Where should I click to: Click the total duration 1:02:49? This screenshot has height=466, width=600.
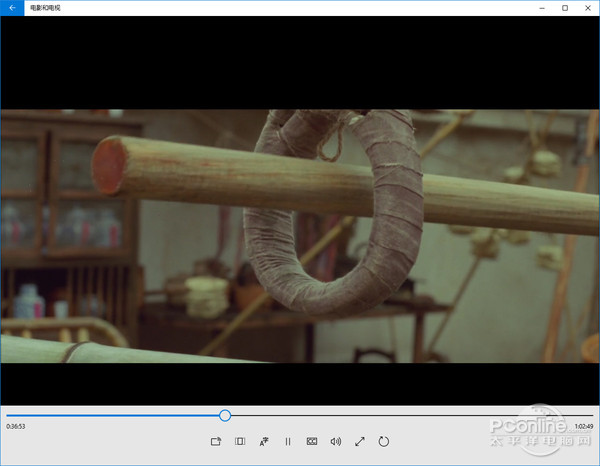click(x=584, y=426)
